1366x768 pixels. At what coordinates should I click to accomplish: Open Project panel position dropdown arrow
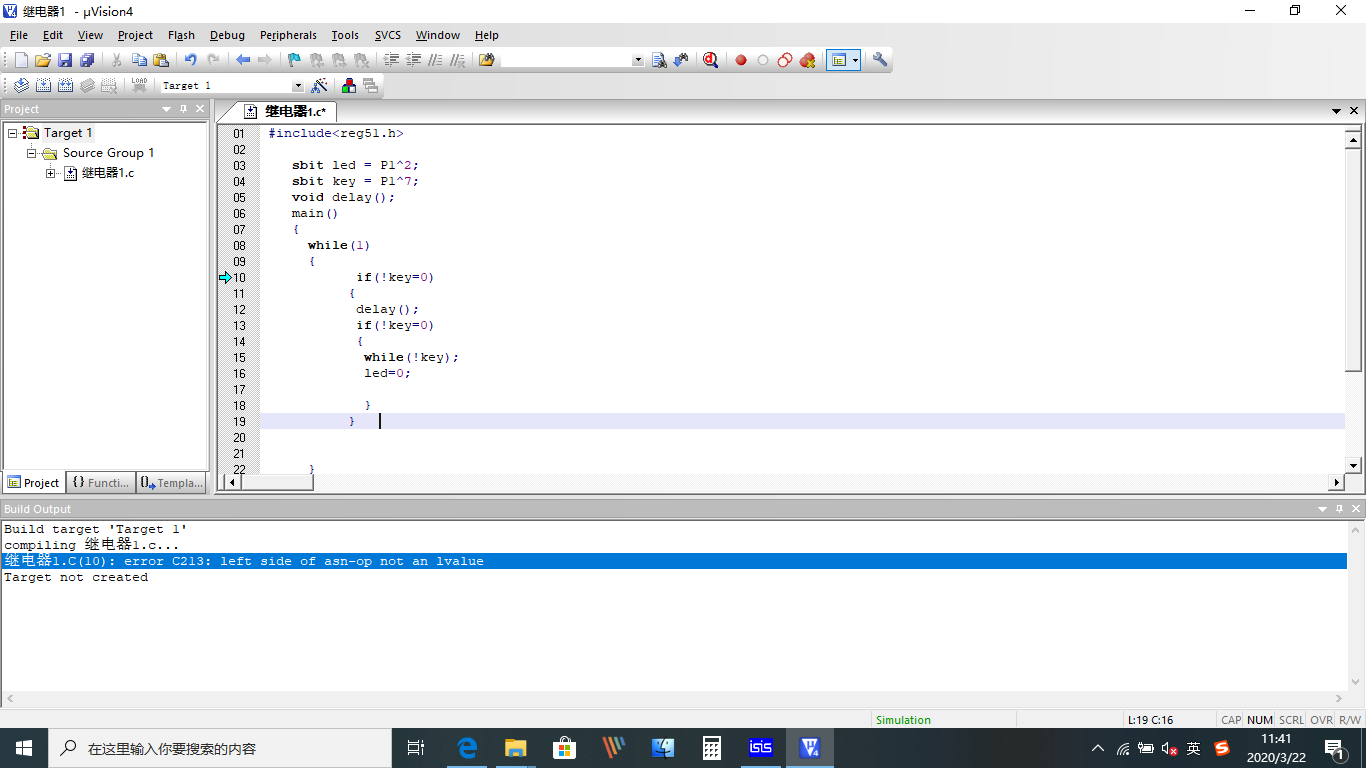pyautogui.click(x=167, y=109)
